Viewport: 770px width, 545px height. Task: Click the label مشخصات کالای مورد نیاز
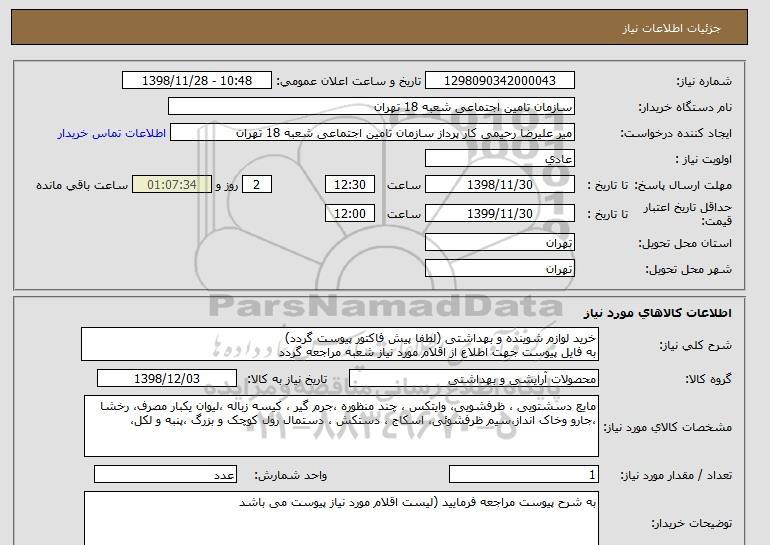(668, 427)
